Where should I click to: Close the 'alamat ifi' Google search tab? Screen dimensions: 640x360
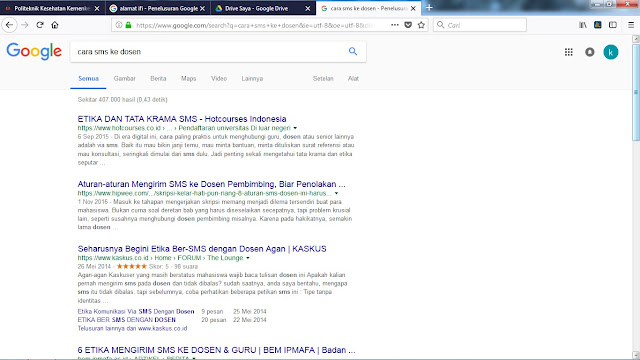(202, 8)
